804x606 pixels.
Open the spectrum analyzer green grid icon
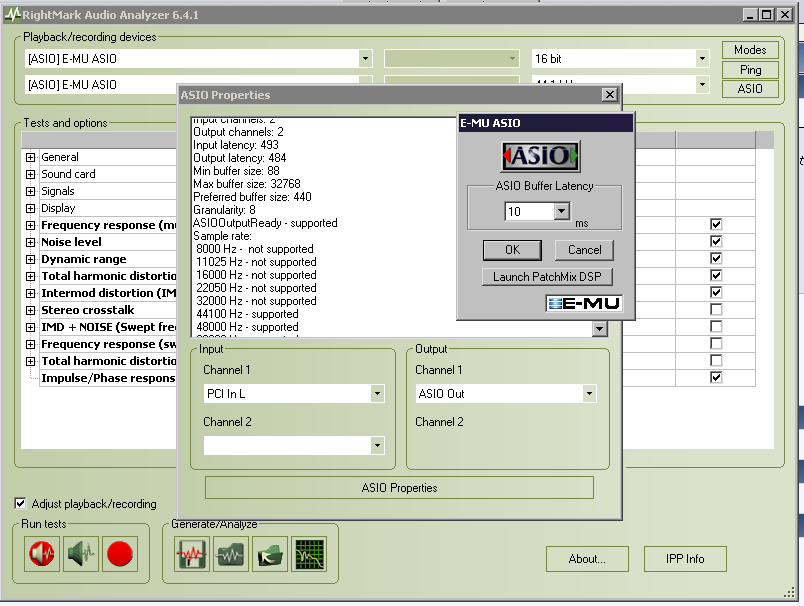coord(309,554)
